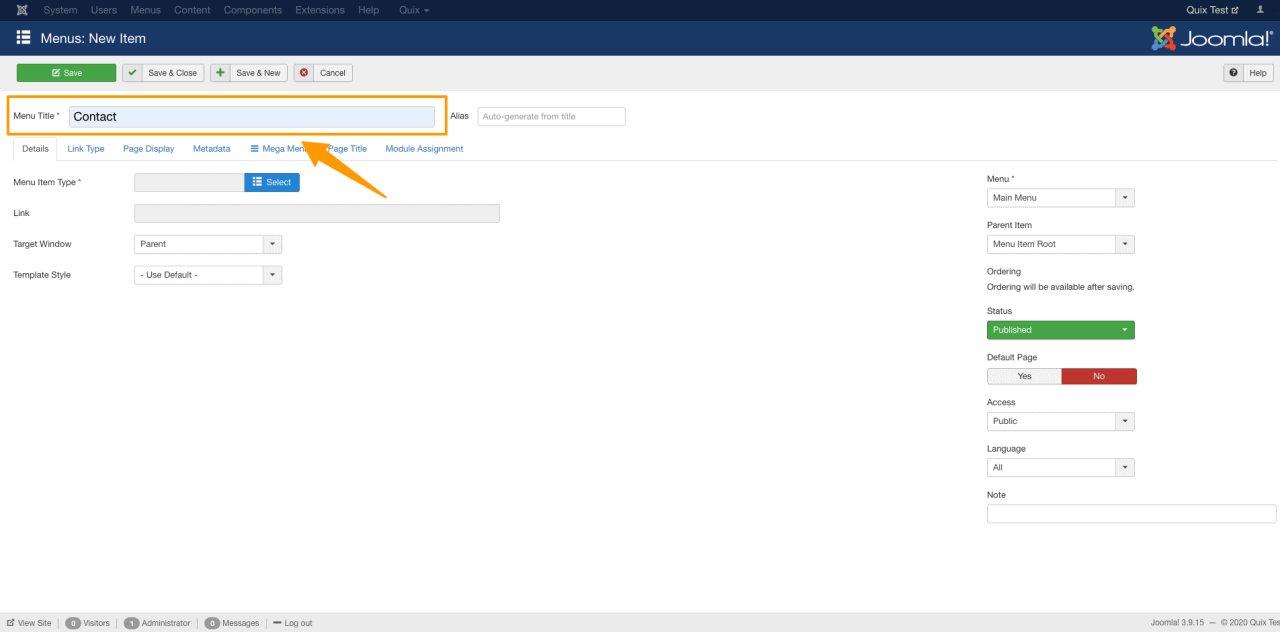The width and height of the screenshot is (1280, 632).
Task: Click the Select menu item type button
Action: pos(271,182)
